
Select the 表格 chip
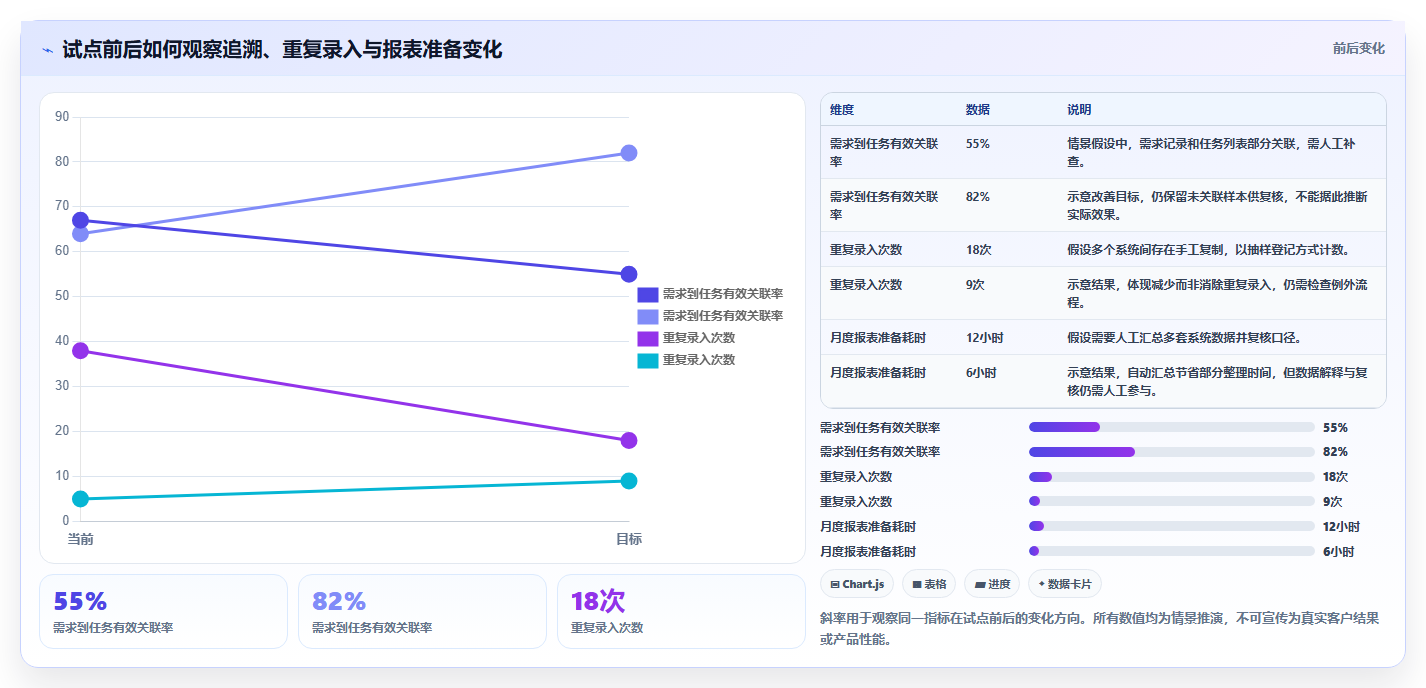pyautogui.click(x=929, y=584)
